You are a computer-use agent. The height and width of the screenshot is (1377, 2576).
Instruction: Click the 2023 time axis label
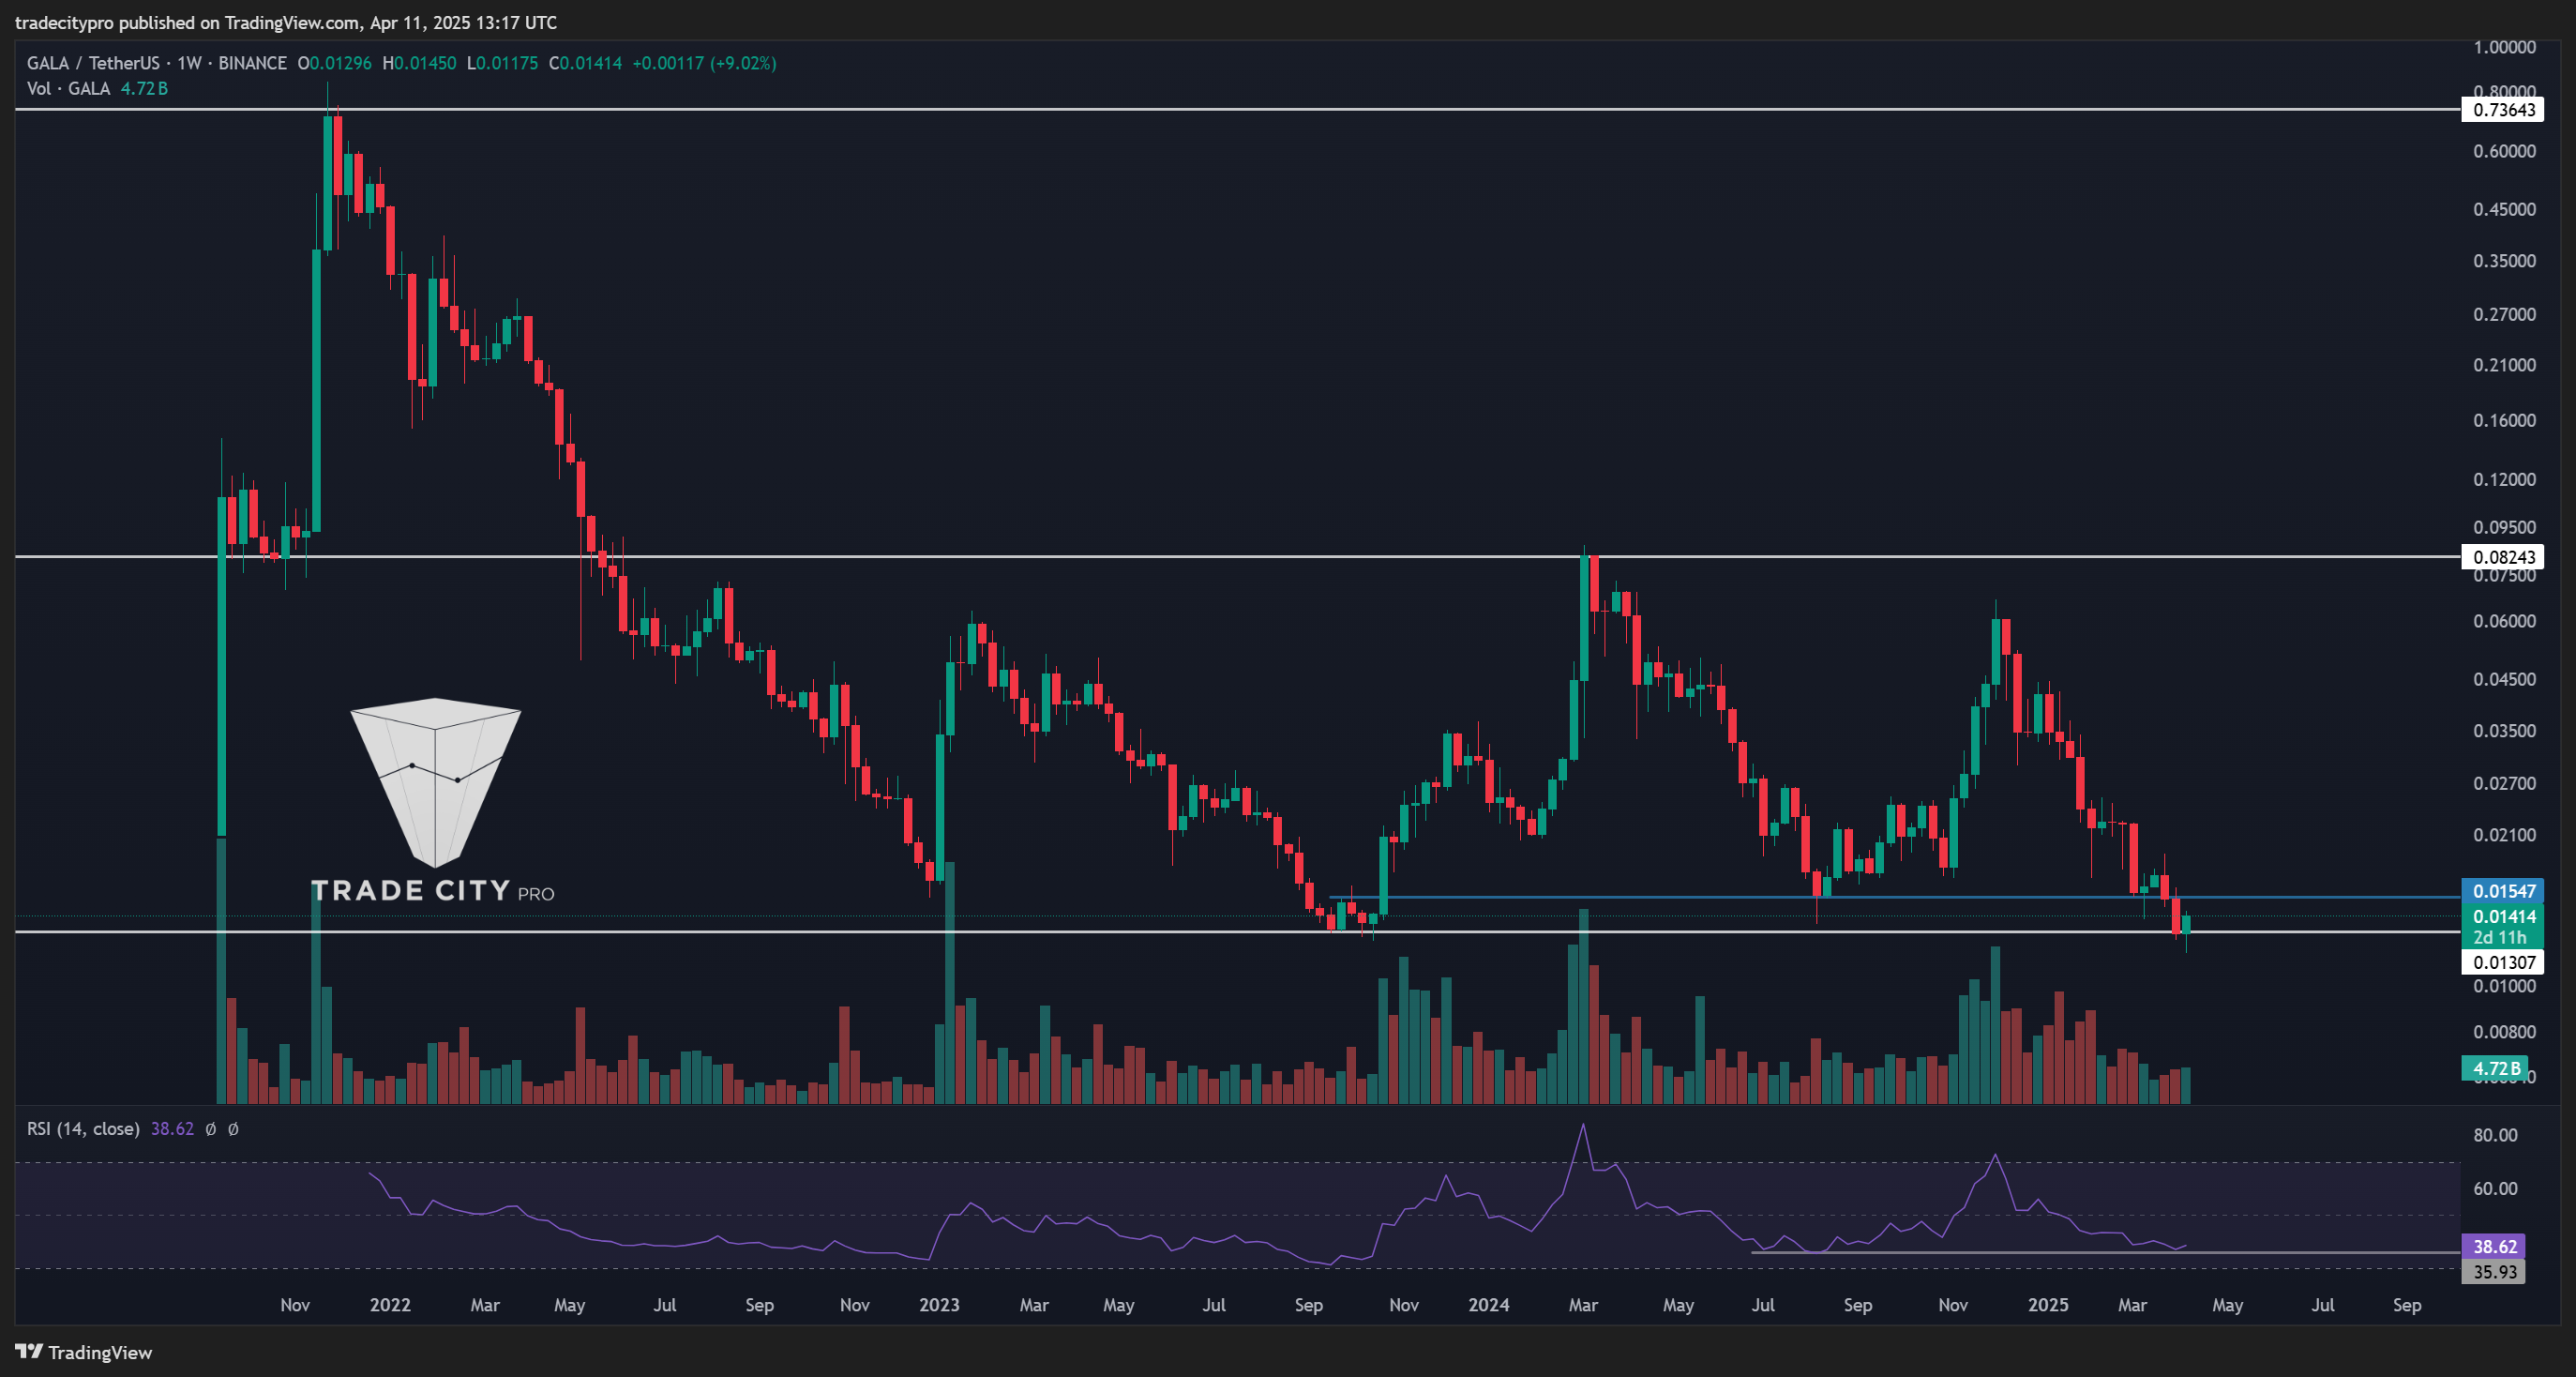939,1305
